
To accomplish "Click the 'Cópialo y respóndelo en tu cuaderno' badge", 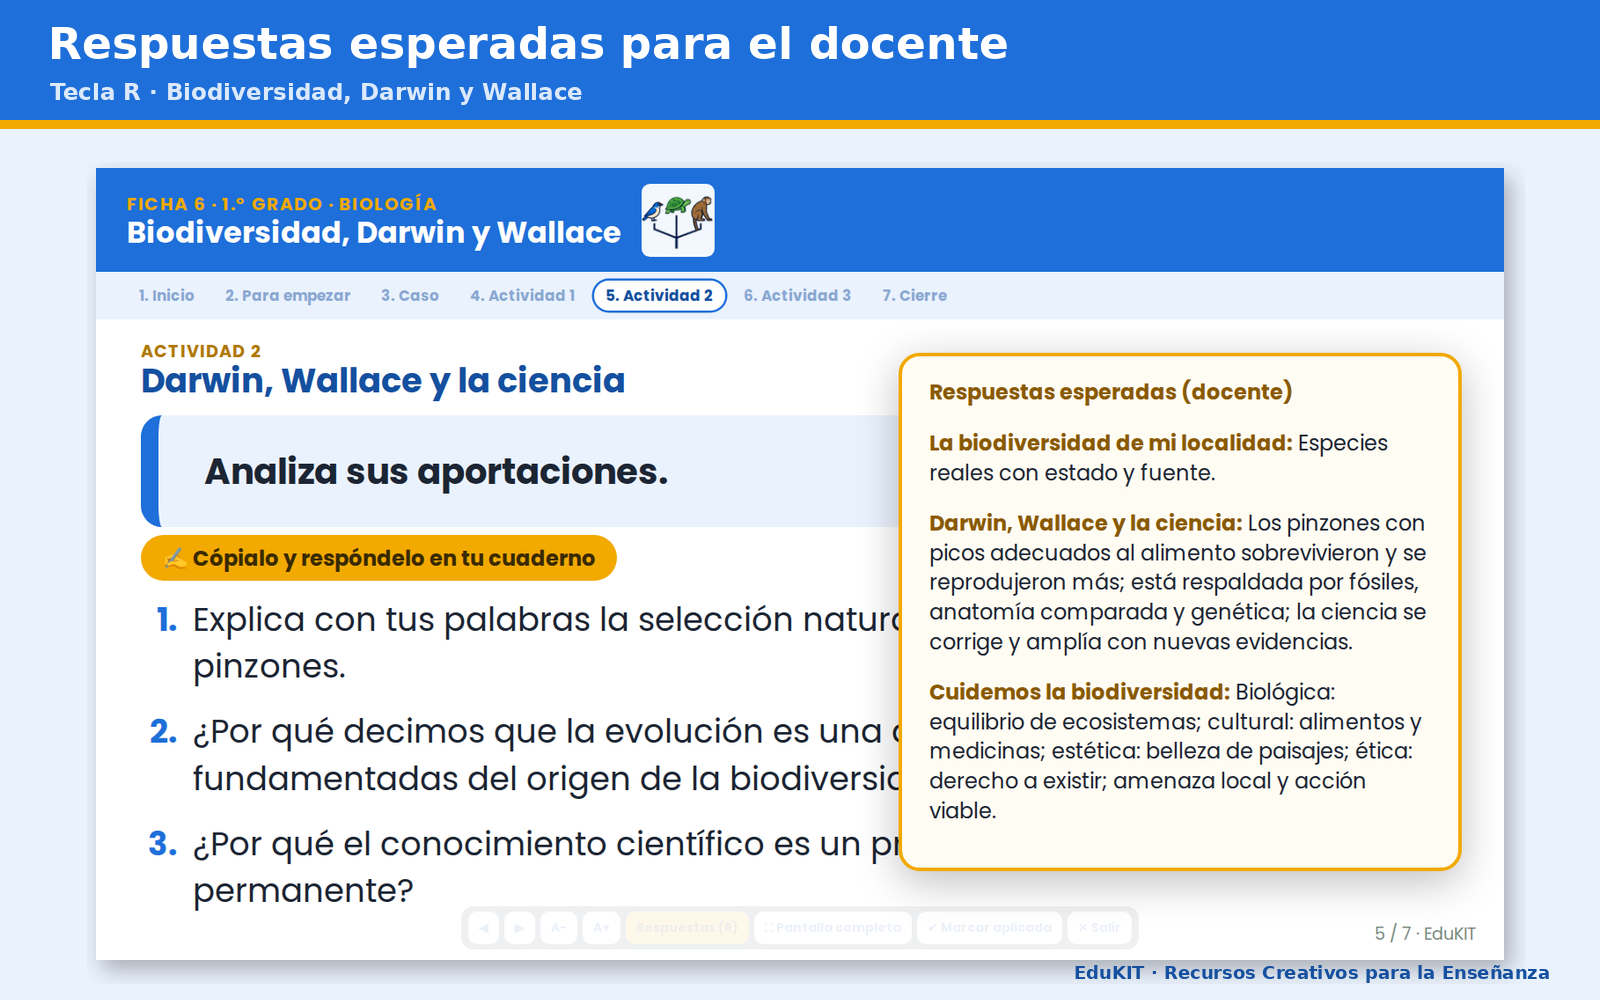I will click(379, 558).
